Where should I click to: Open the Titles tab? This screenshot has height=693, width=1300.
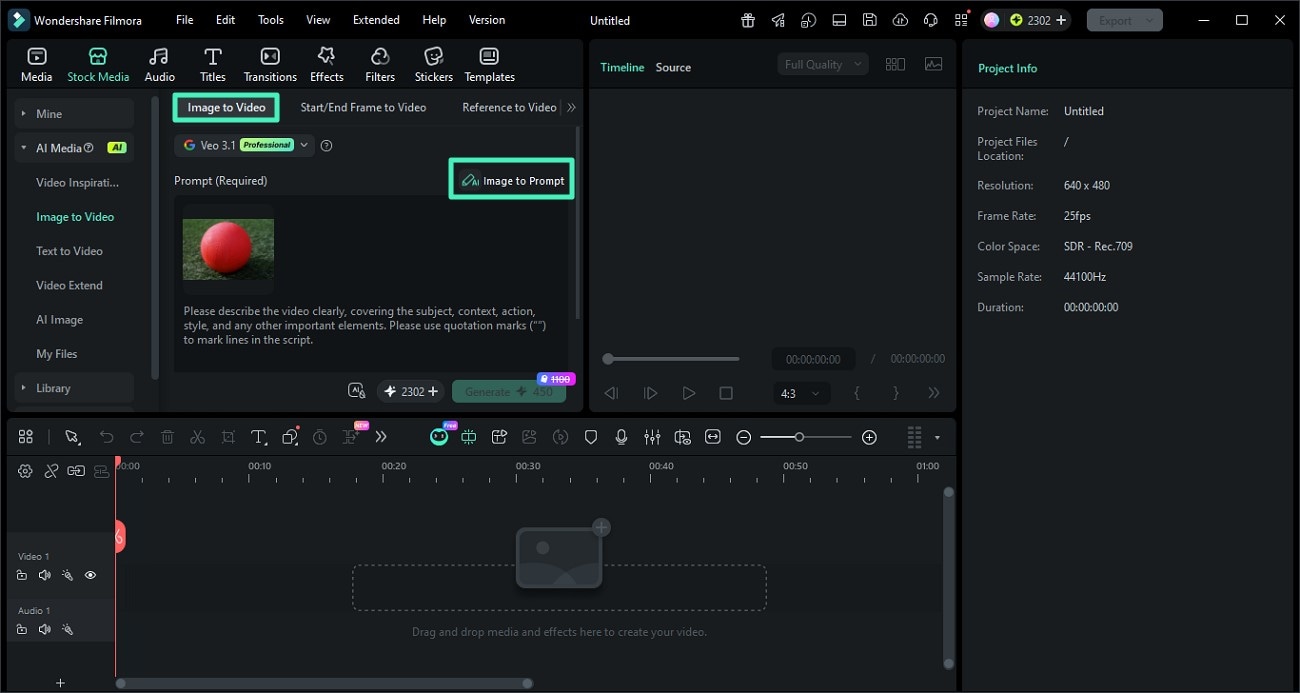tap(212, 65)
